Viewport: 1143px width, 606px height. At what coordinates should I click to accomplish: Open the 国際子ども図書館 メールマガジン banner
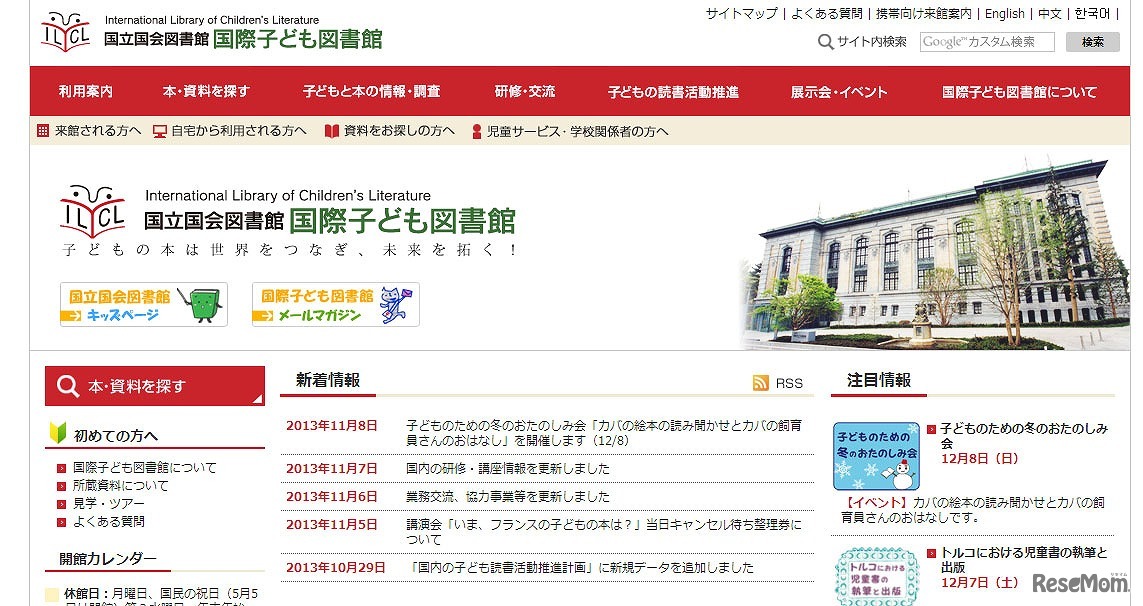(335, 305)
